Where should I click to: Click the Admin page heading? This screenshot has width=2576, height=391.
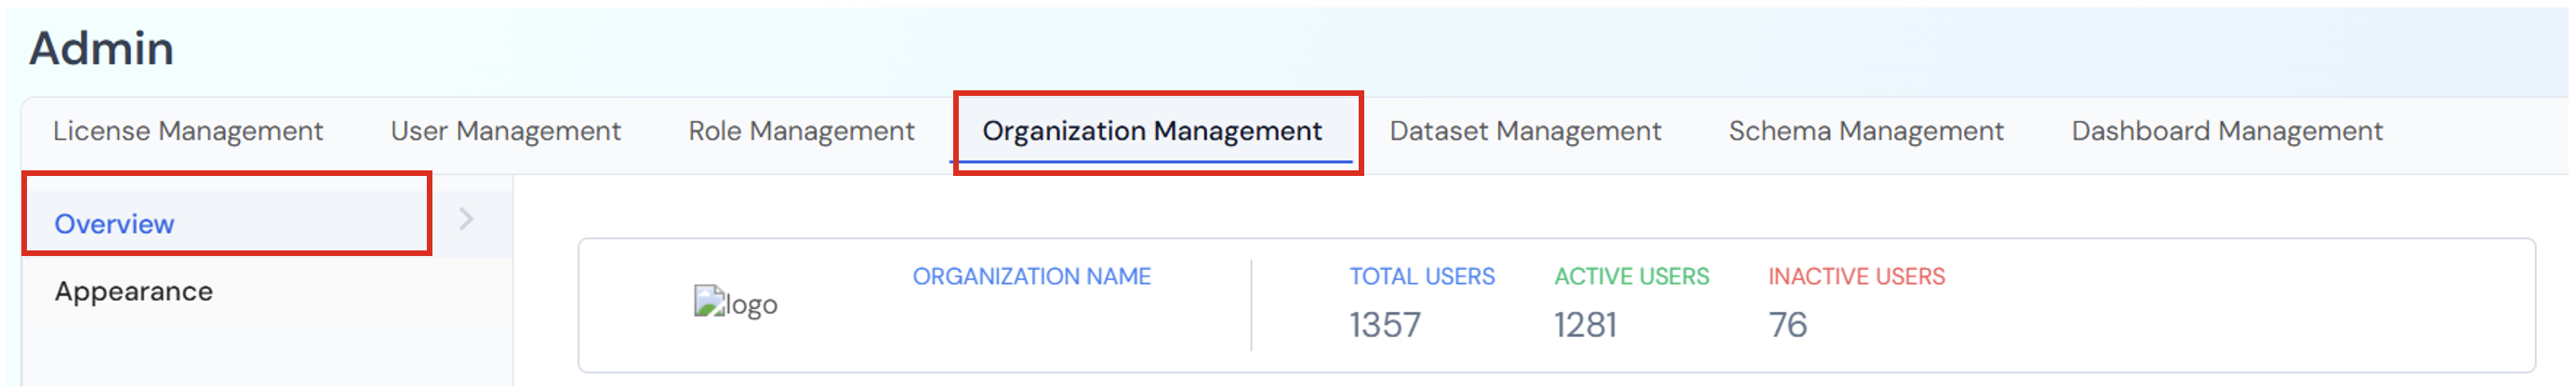click(x=101, y=48)
